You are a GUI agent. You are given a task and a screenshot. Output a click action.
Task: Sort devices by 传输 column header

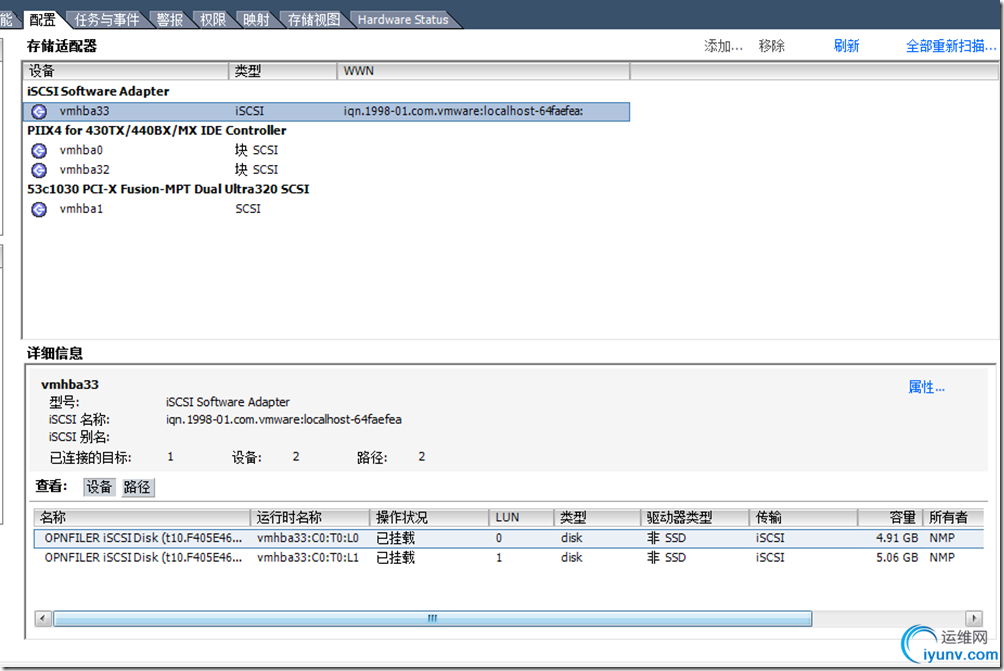click(x=804, y=517)
